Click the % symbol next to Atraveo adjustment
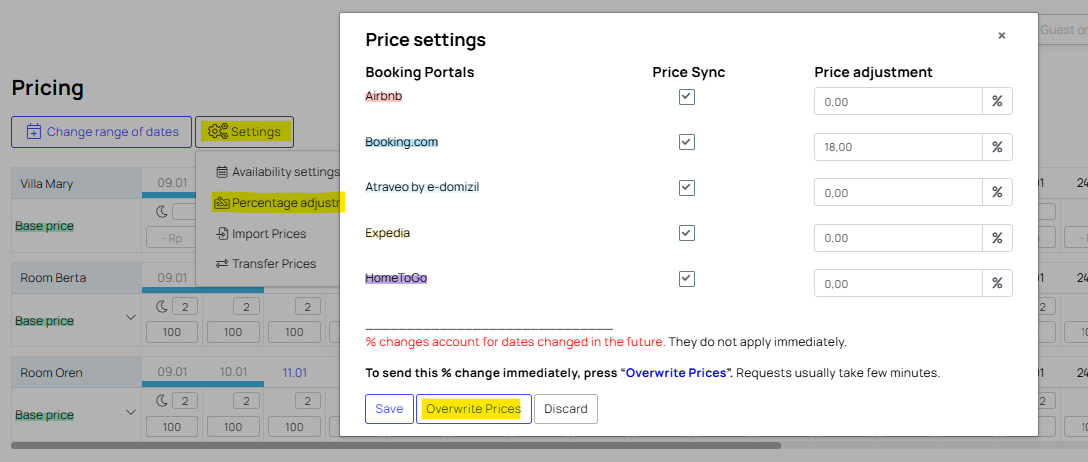This screenshot has height=462, width=1088. pos(997,192)
